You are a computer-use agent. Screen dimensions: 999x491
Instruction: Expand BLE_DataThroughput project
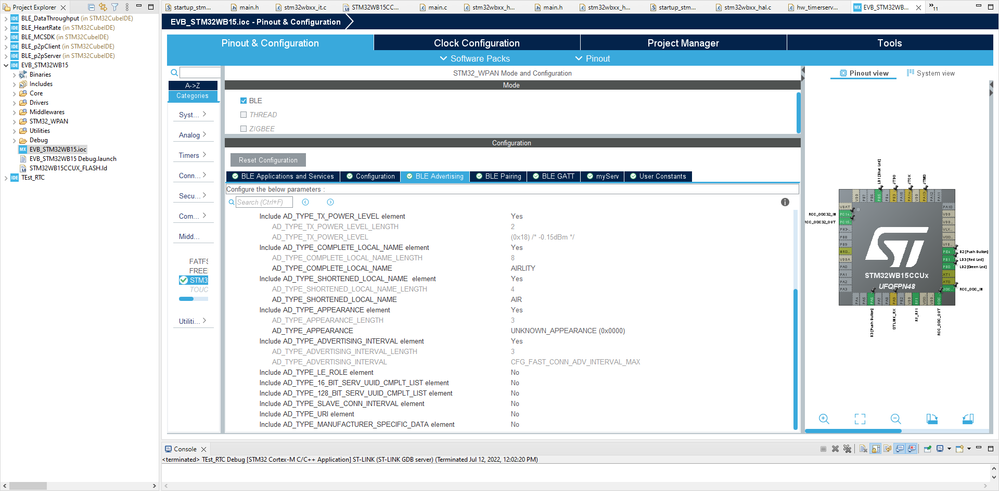tap(6, 18)
